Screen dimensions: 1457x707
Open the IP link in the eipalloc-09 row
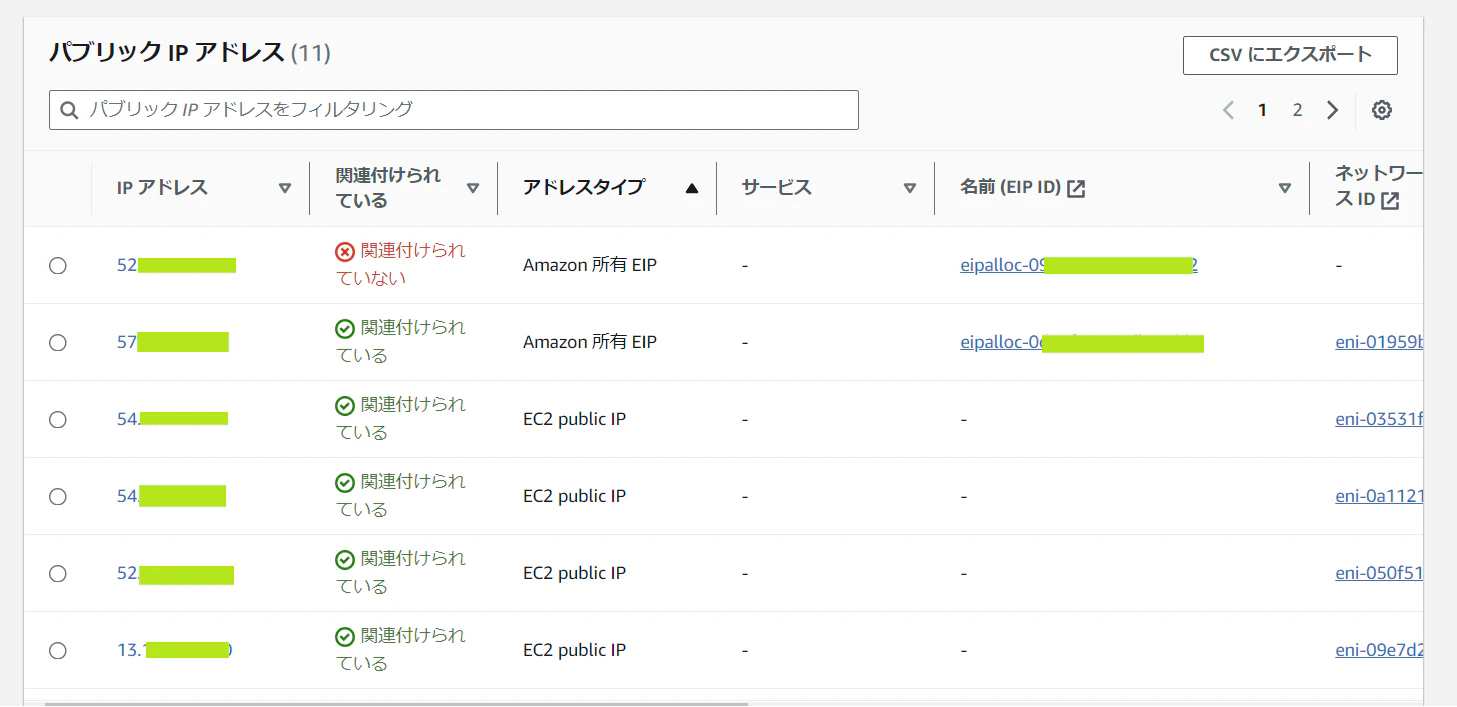click(176, 265)
